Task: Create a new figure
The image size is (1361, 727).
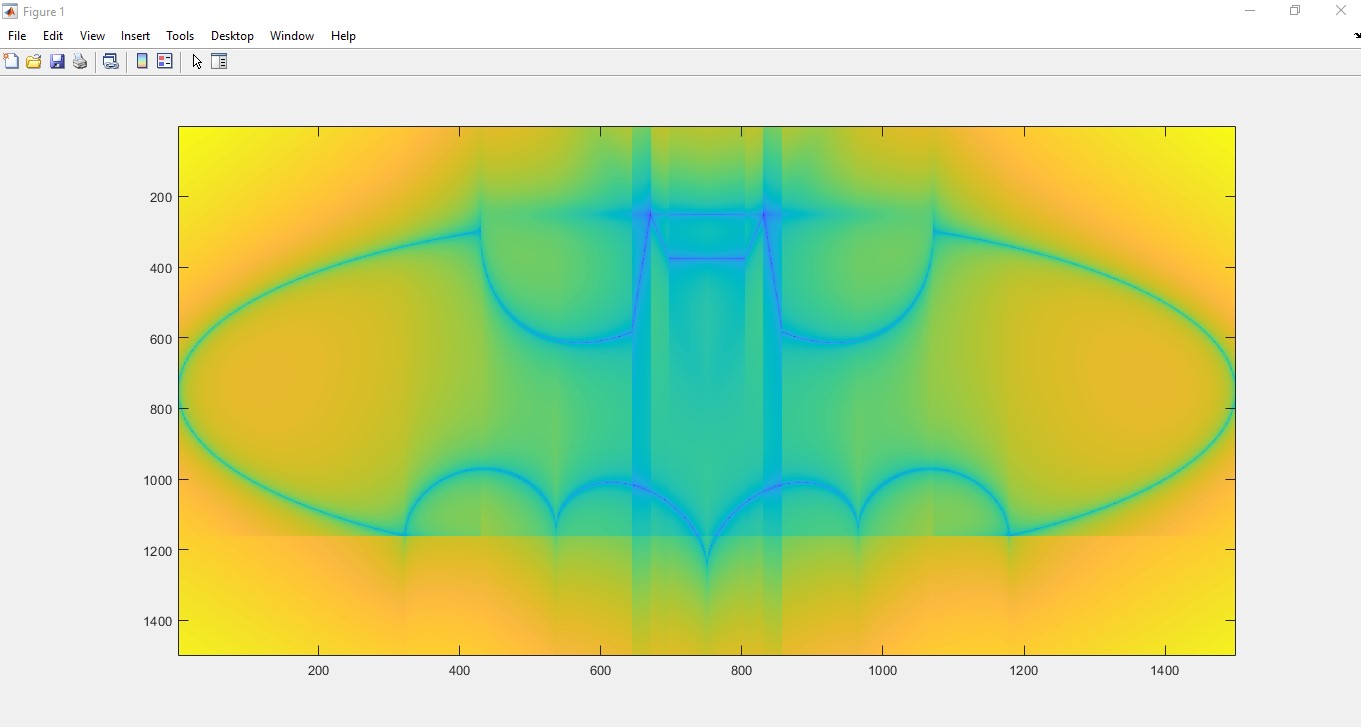Action: tap(11, 61)
